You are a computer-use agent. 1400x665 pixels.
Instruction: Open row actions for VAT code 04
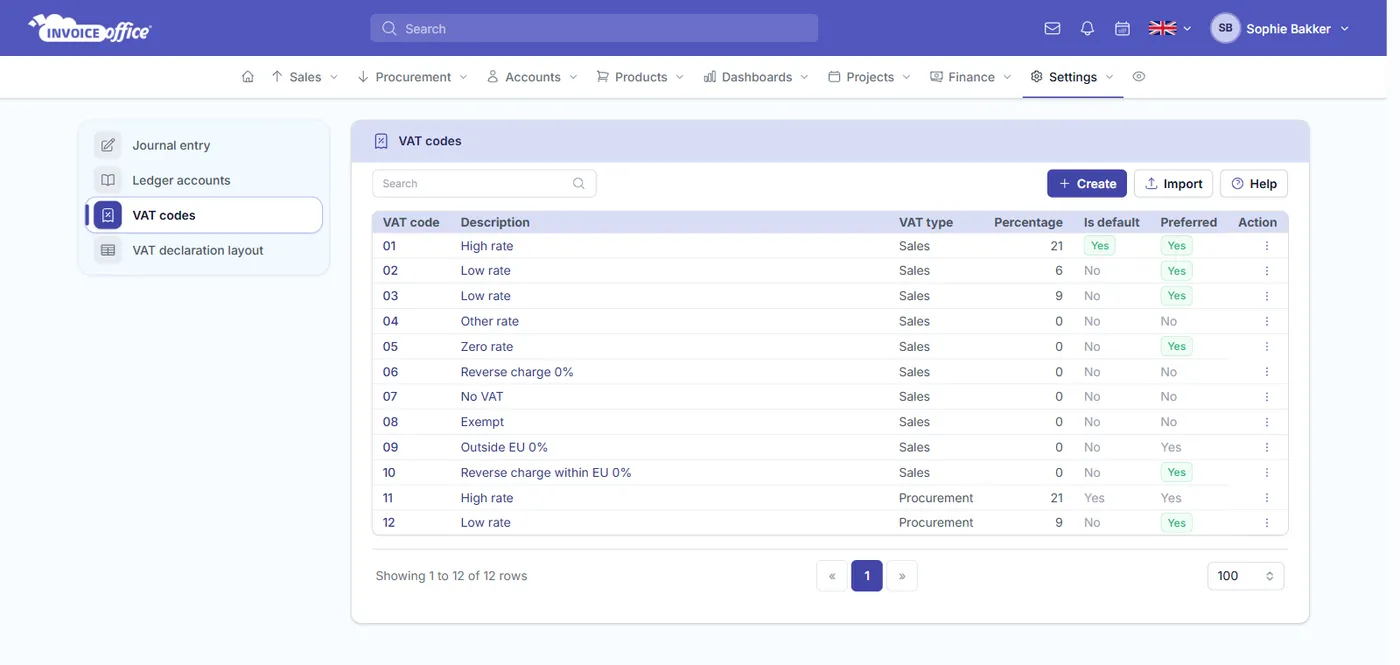pyautogui.click(x=1266, y=321)
